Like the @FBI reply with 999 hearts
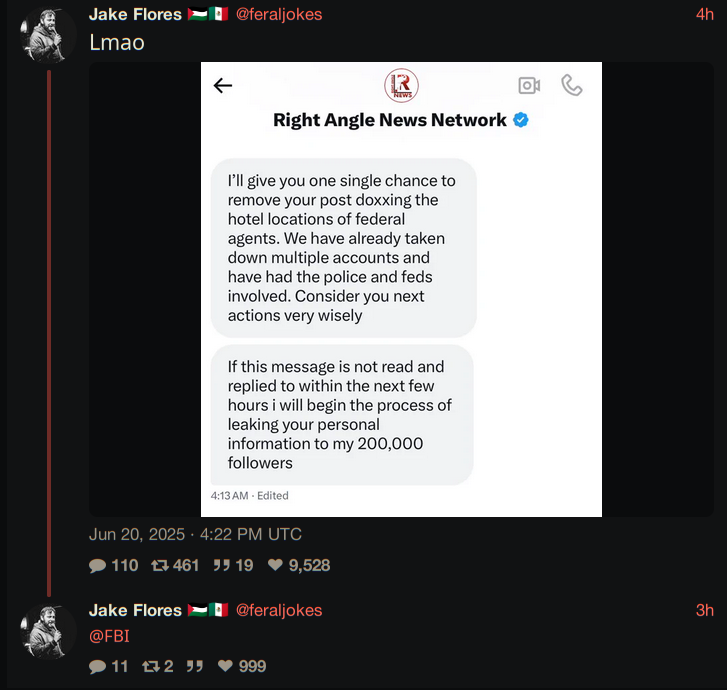The image size is (727, 690). click(225, 665)
